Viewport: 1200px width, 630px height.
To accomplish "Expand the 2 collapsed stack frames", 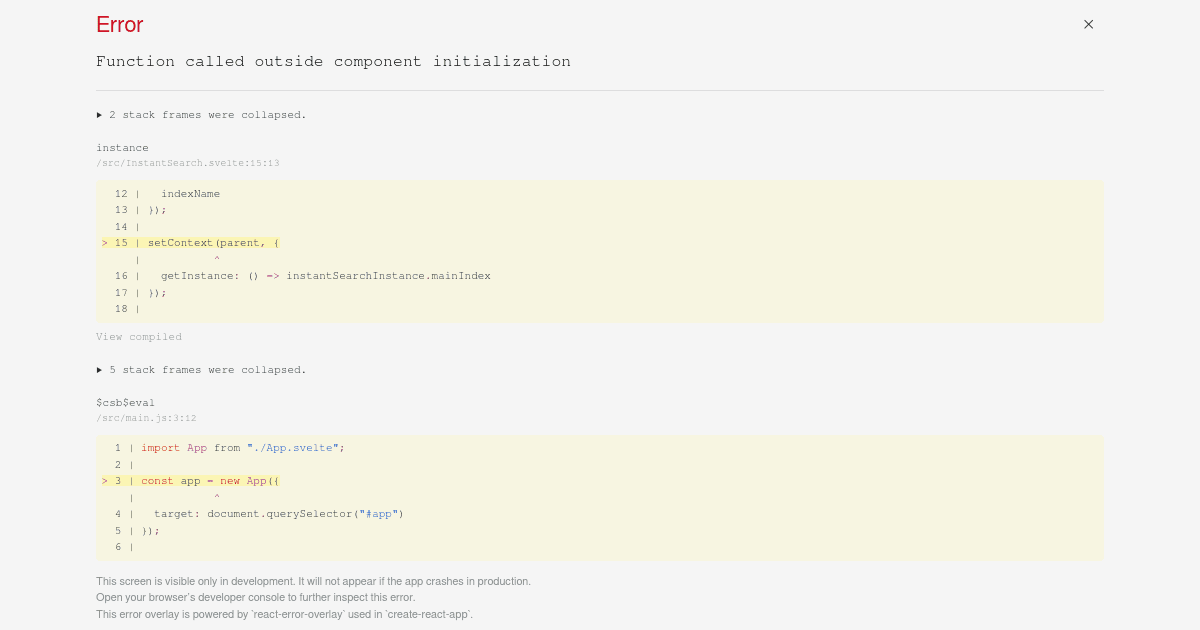I will coord(201,115).
